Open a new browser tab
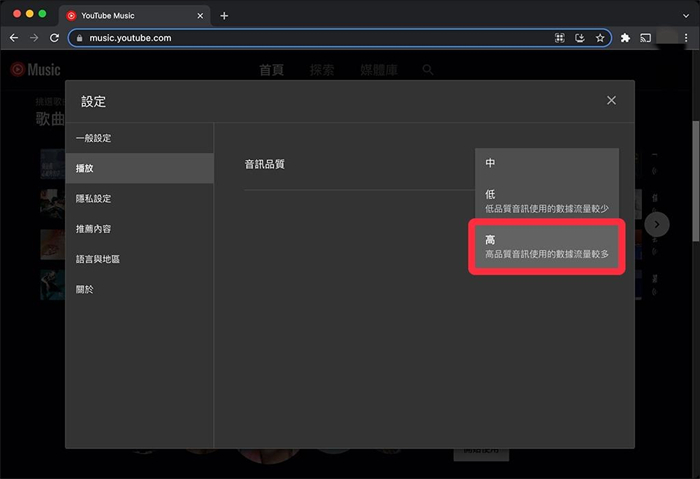The height and width of the screenshot is (479, 700). tap(224, 15)
